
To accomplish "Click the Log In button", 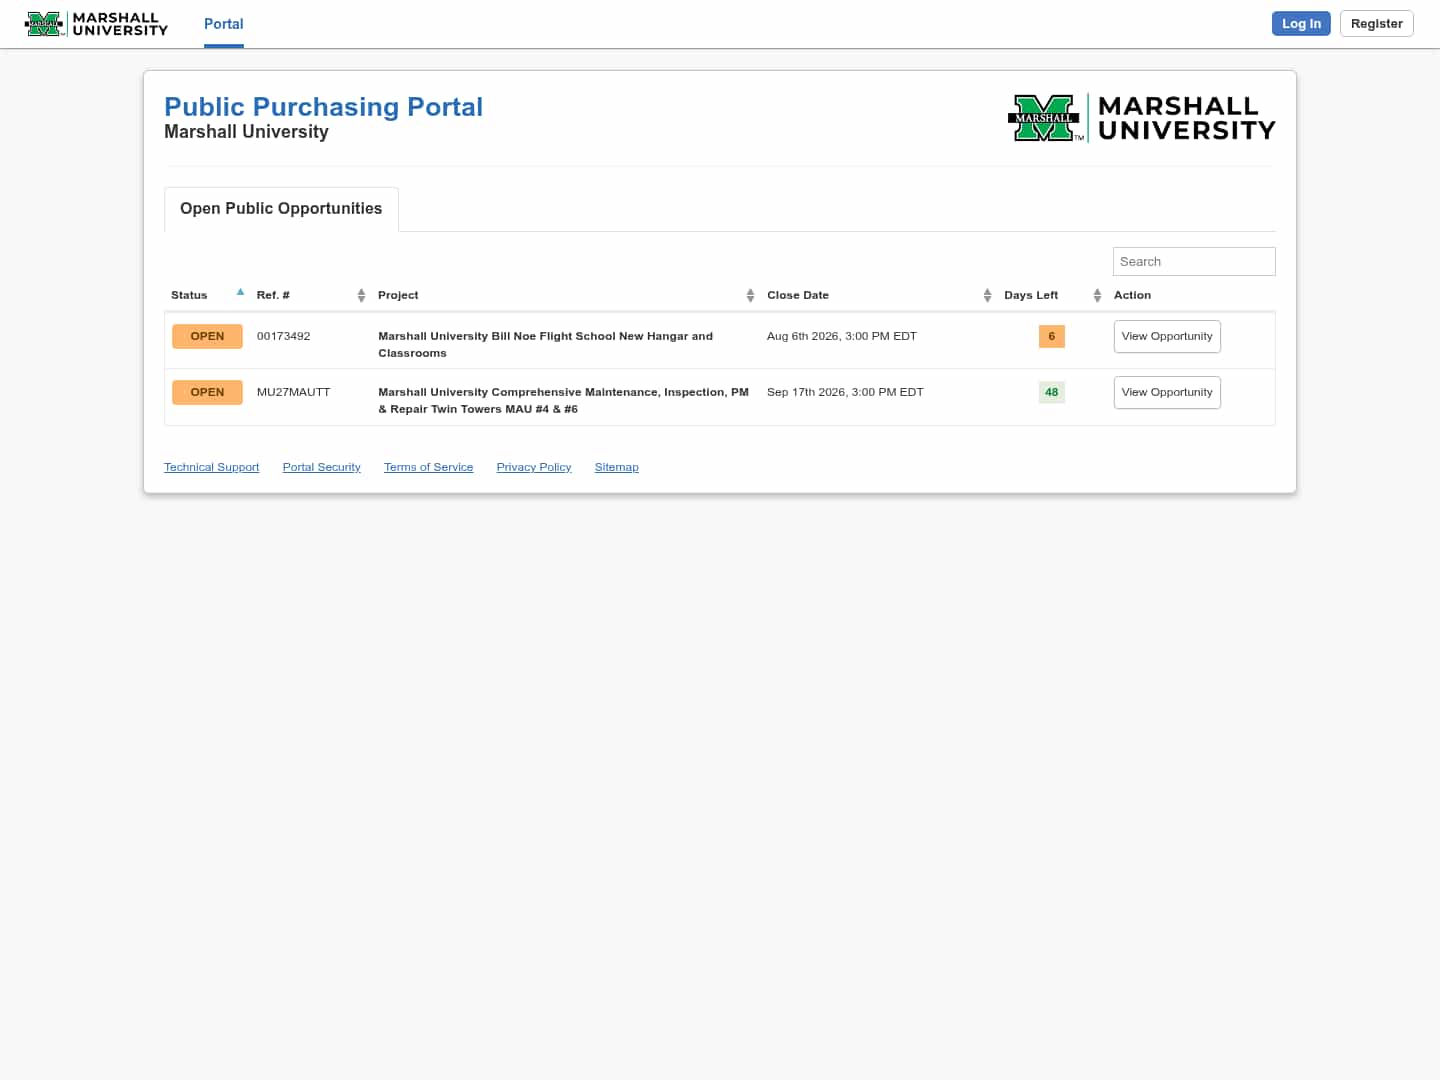I will pos(1301,24).
